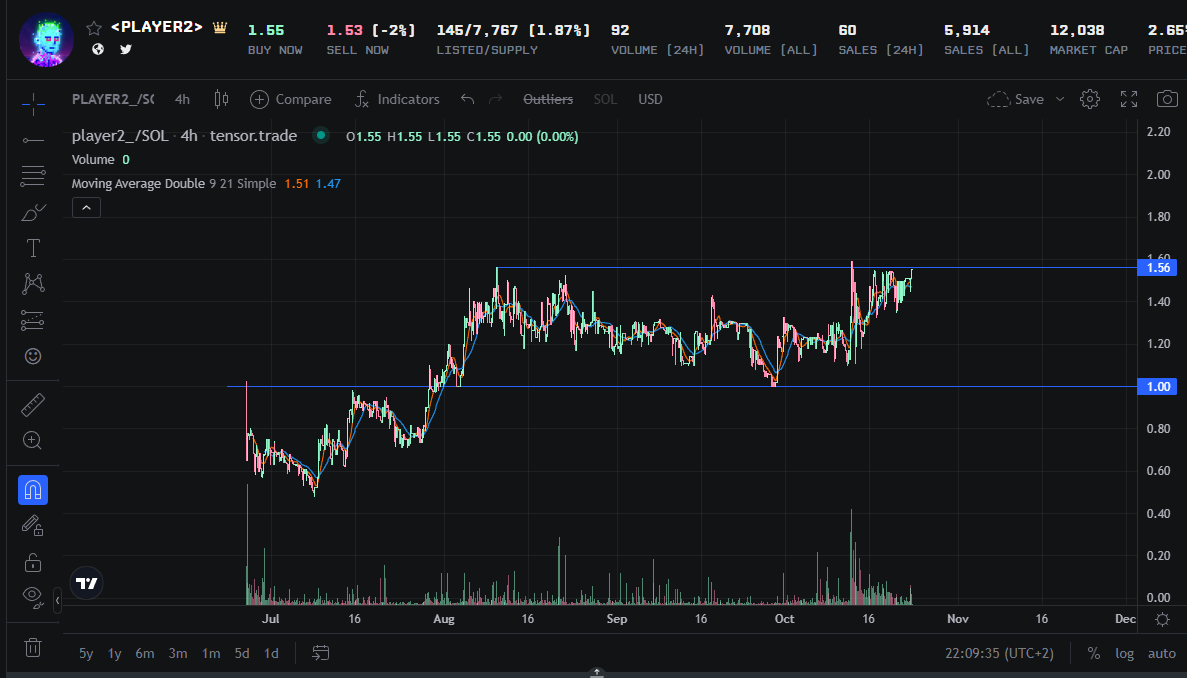This screenshot has height=678, width=1187.
Task: Set time range to 1m
Action: (210, 653)
